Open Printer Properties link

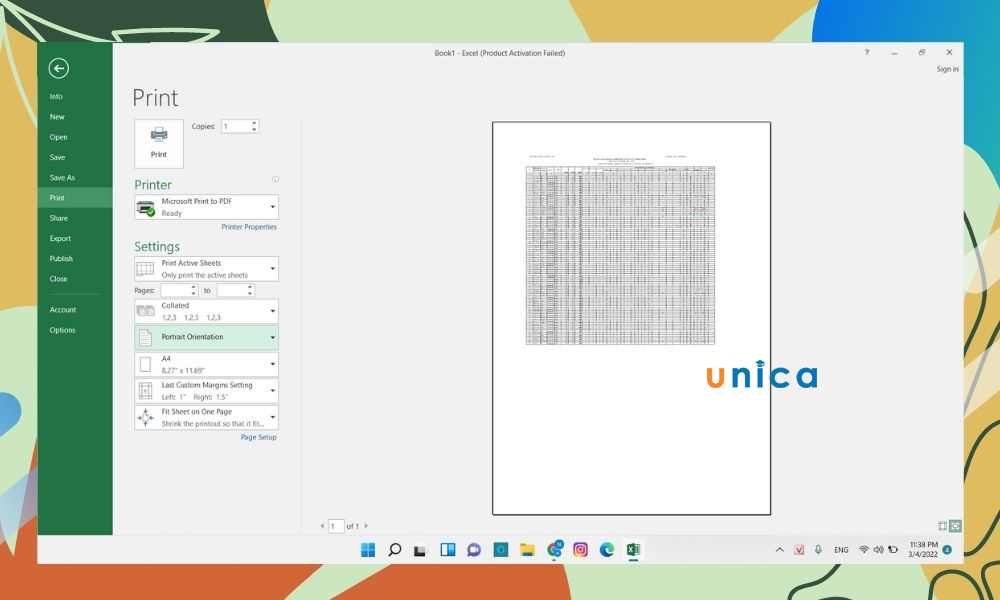[x=249, y=227]
